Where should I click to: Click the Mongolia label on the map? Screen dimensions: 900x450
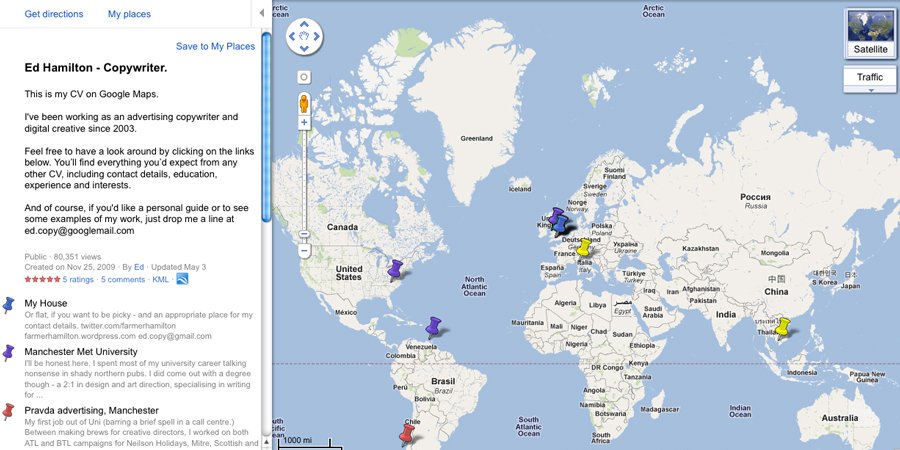(775, 253)
